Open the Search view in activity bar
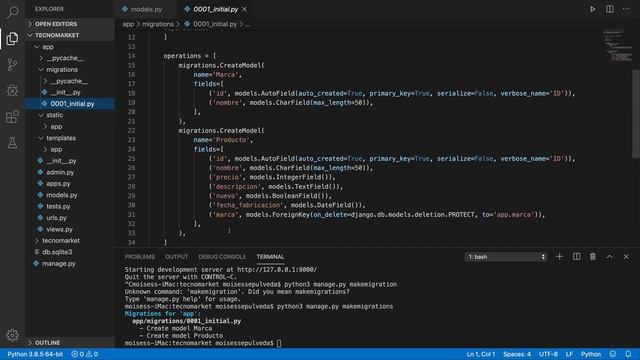 tap(12, 12)
